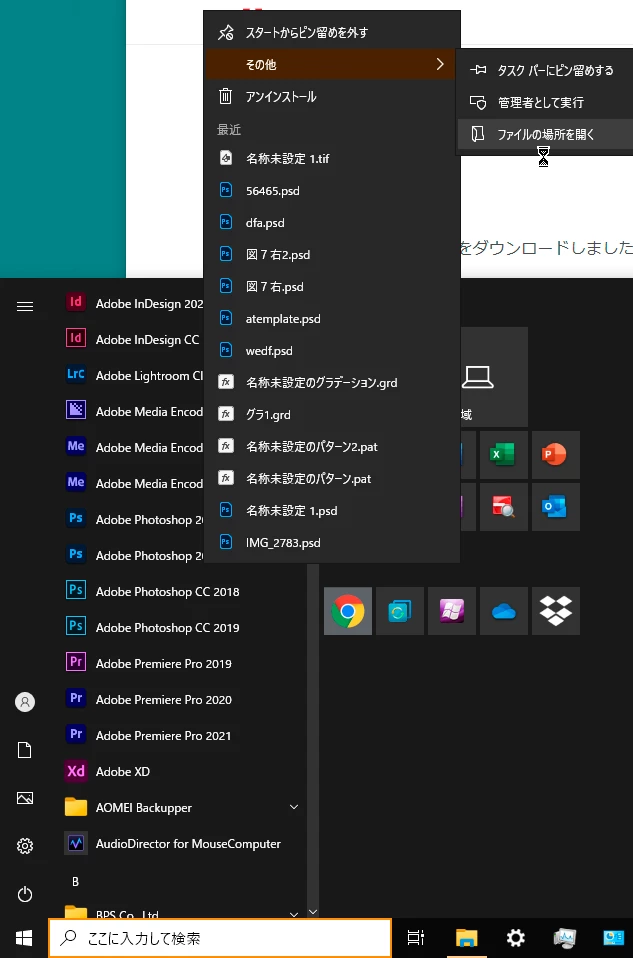The width and height of the screenshot is (633, 958).
Task: Launch Adobe InDesign 202 entry
Action: pos(132,304)
